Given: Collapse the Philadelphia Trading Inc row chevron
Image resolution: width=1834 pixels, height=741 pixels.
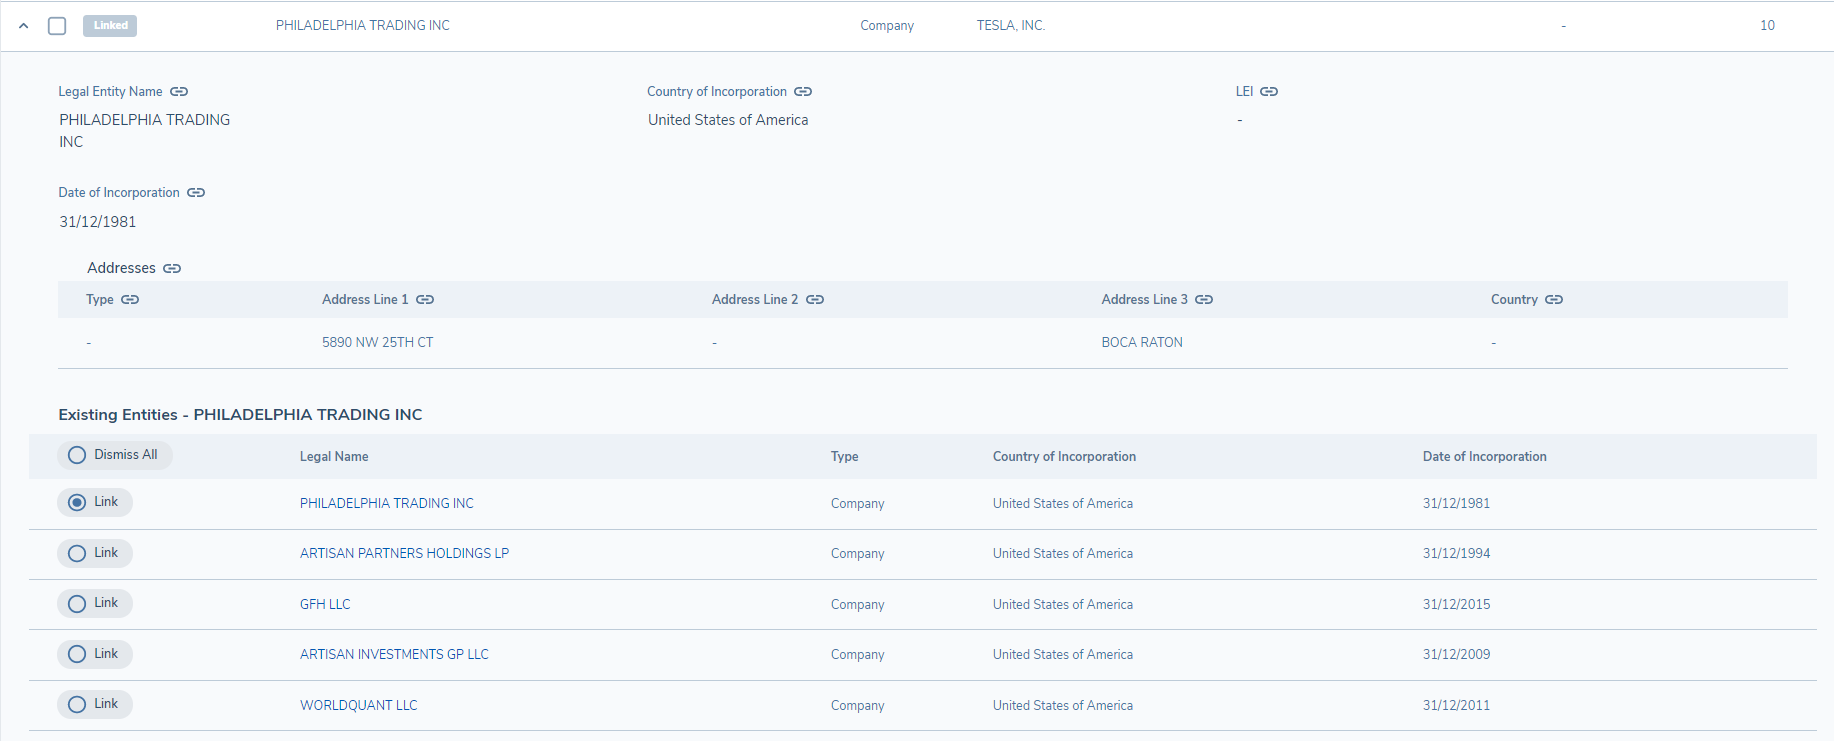Looking at the screenshot, I should point(24,26).
